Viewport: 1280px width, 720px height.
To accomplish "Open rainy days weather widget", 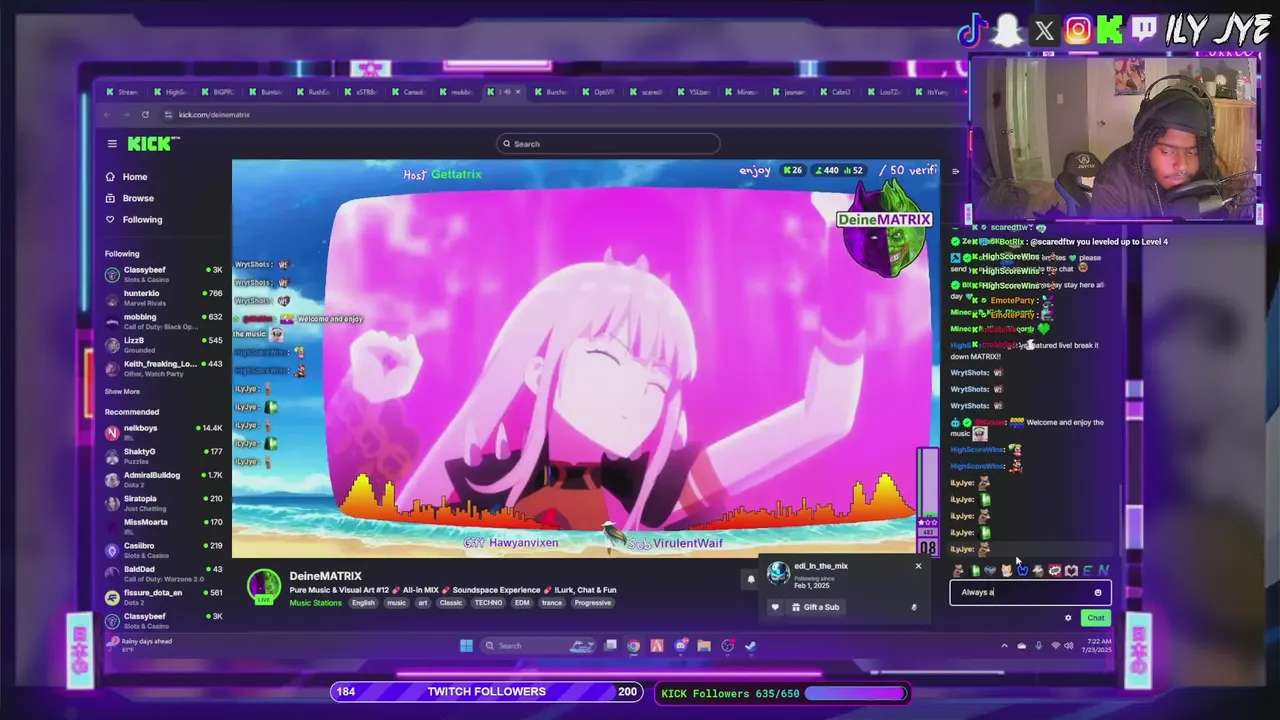I will [x=140, y=645].
